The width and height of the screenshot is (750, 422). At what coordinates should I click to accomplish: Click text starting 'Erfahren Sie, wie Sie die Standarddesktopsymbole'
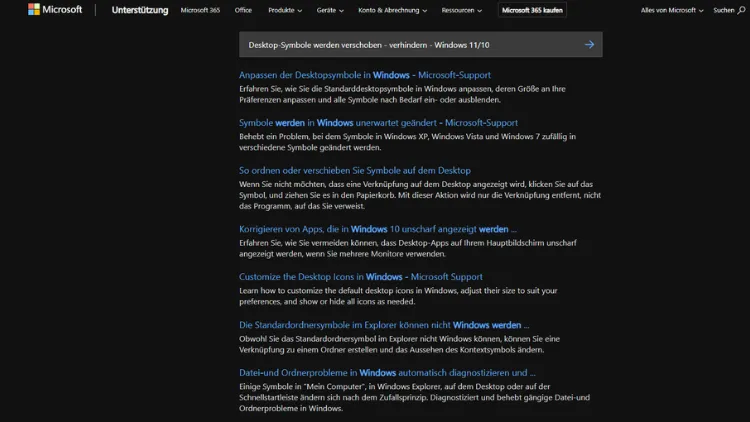click(402, 94)
